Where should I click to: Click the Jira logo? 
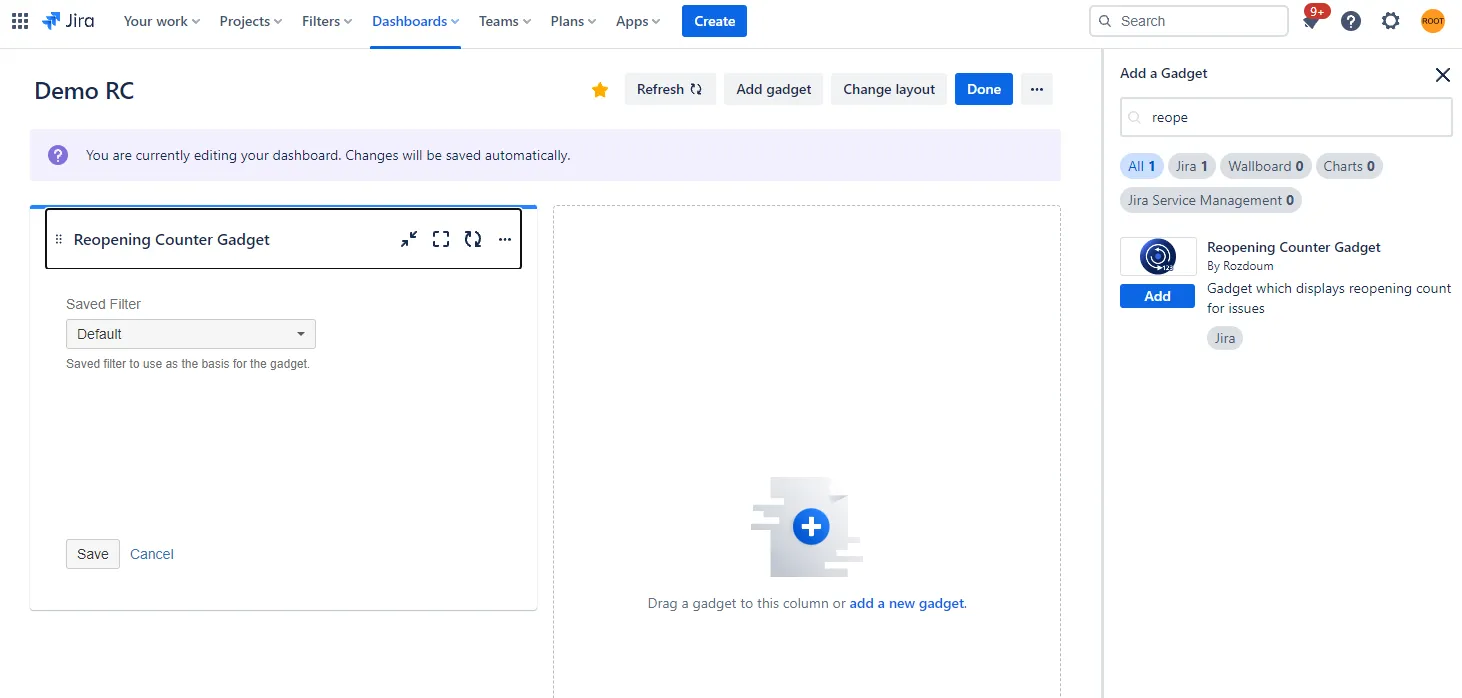tap(68, 21)
